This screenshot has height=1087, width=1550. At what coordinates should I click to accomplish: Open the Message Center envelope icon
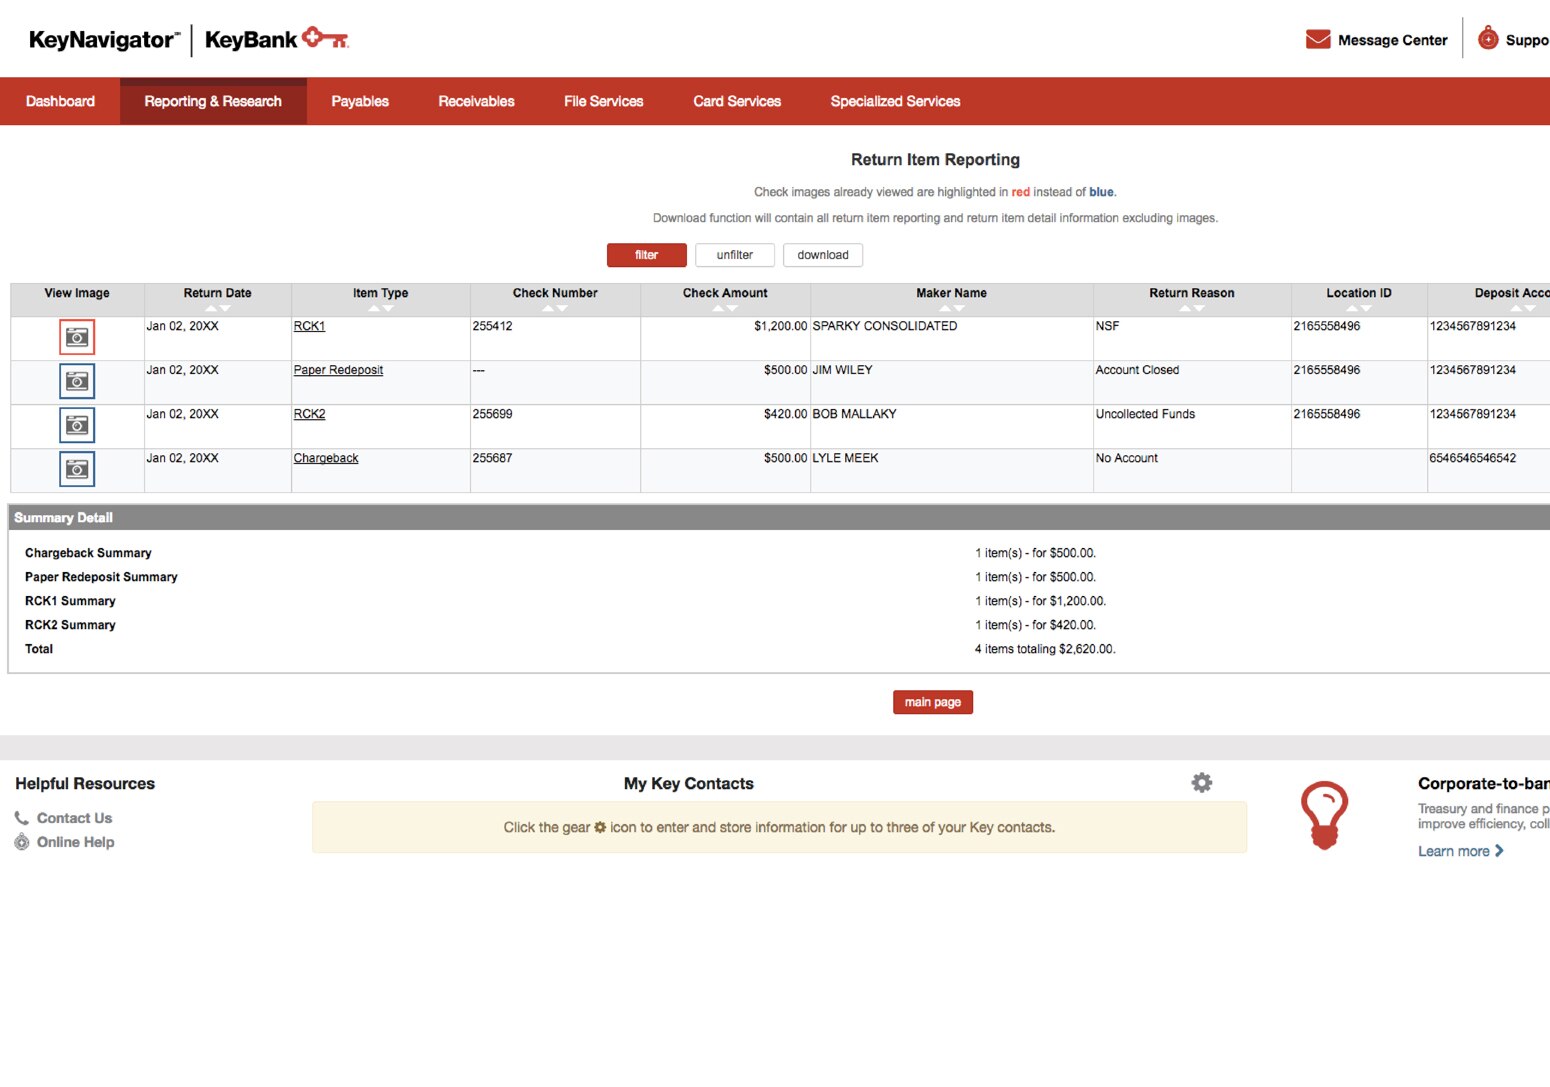click(1319, 39)
